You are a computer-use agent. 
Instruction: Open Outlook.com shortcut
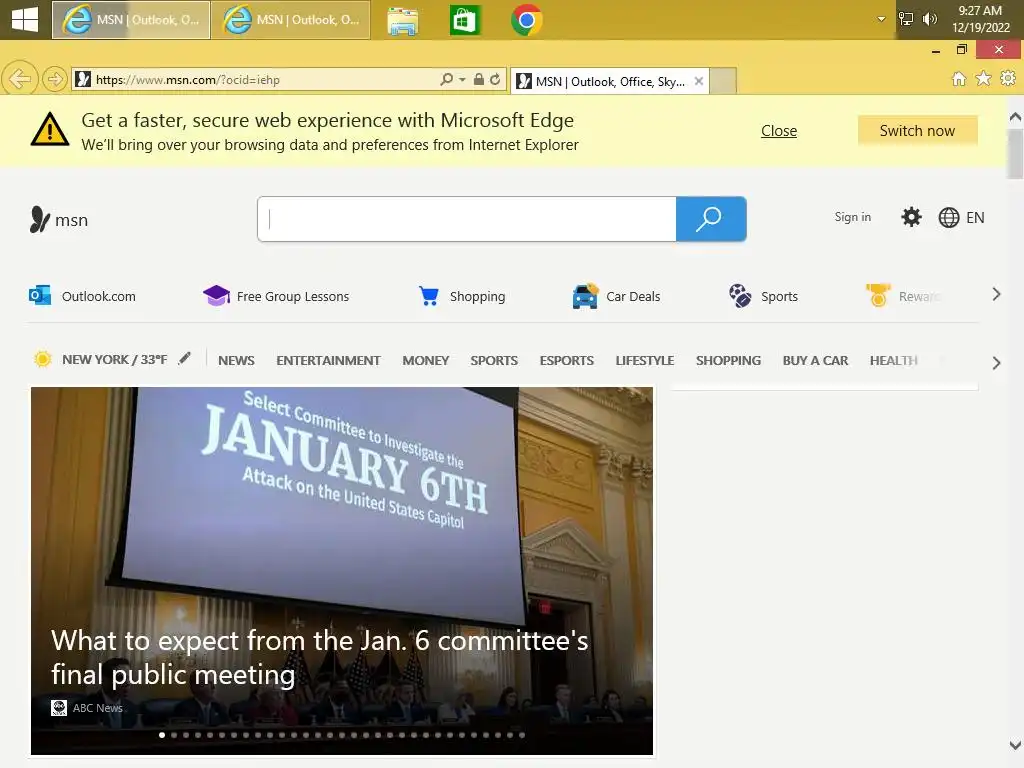(x=82, y=296)
